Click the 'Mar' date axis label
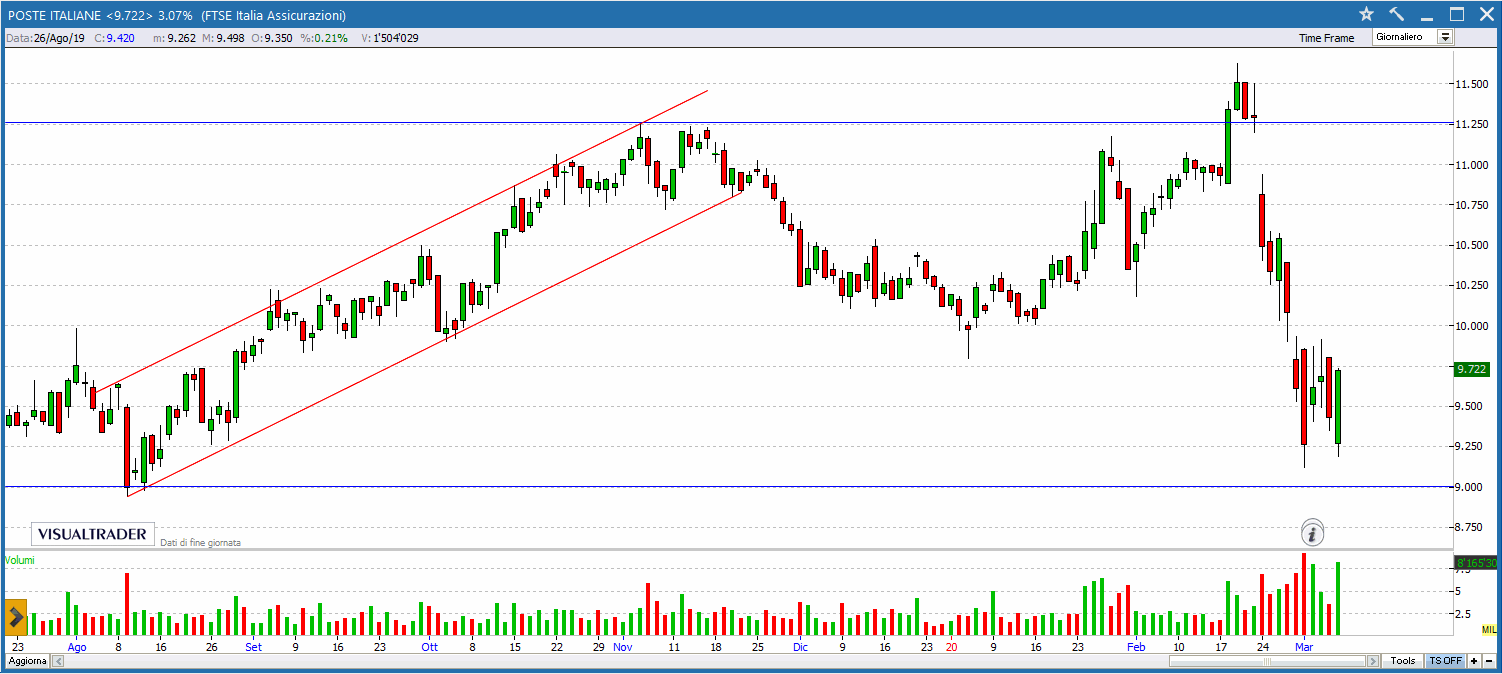1502x674 pixels. (1303, 647)
